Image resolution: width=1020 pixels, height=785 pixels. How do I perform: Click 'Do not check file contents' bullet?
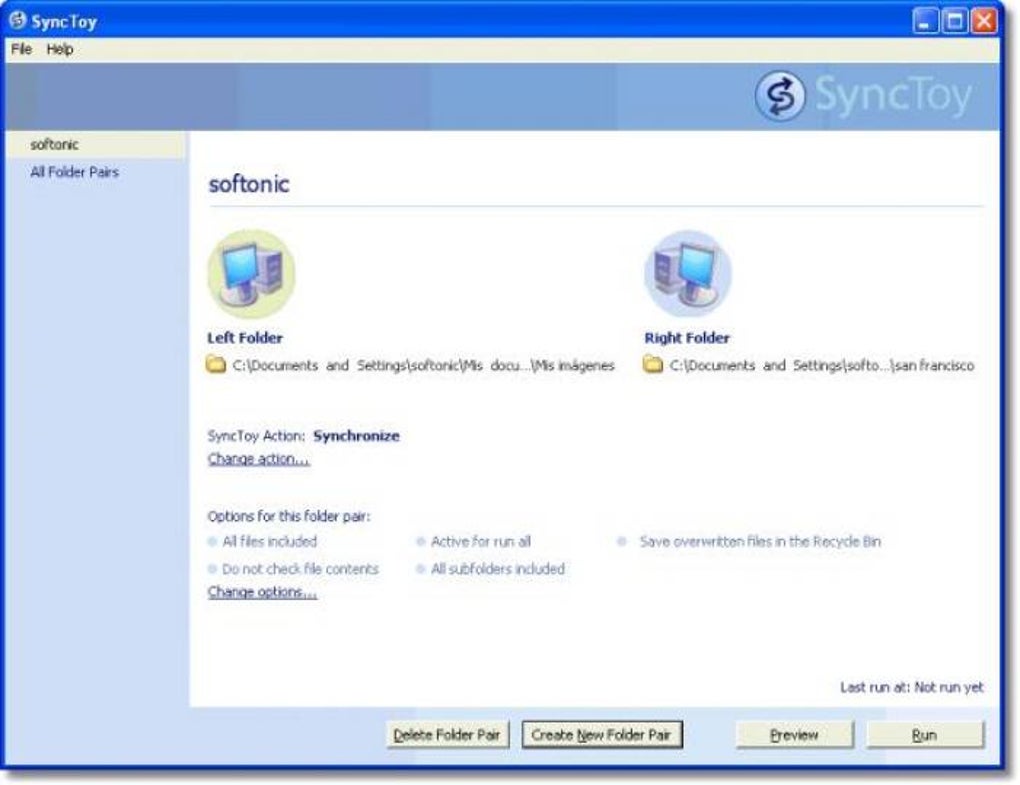tap(212, 569)
